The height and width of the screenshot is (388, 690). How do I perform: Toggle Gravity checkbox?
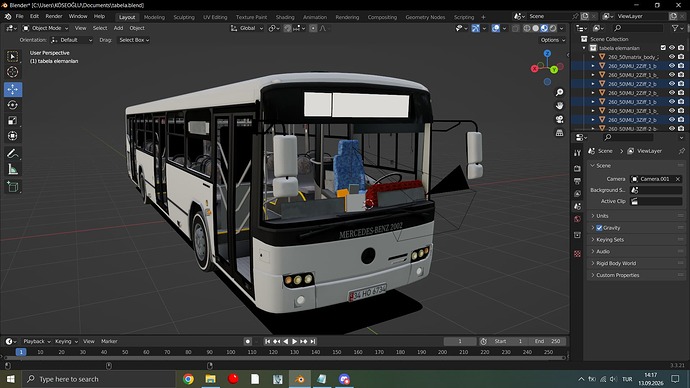[x=599, y=228]
